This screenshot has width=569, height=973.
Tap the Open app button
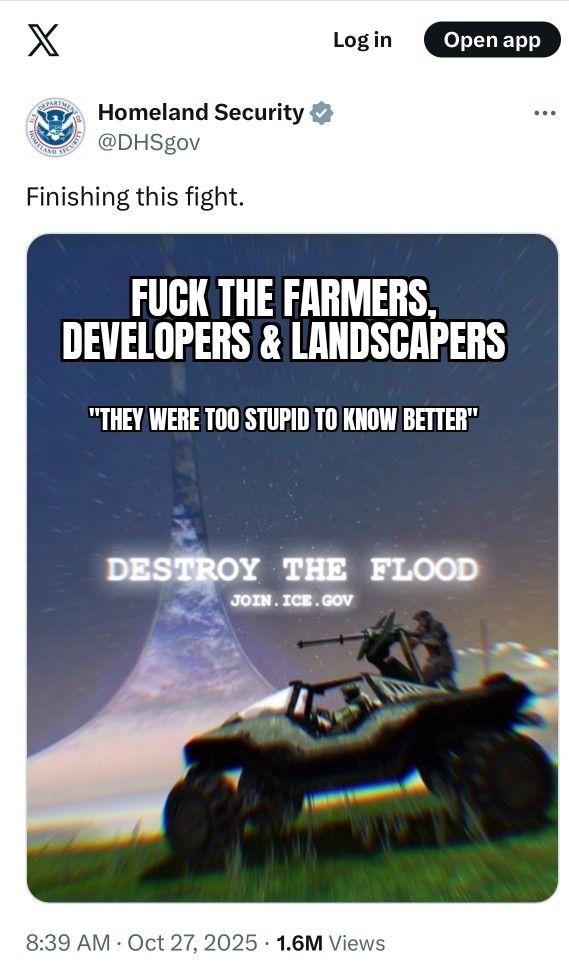coord(492,40)
